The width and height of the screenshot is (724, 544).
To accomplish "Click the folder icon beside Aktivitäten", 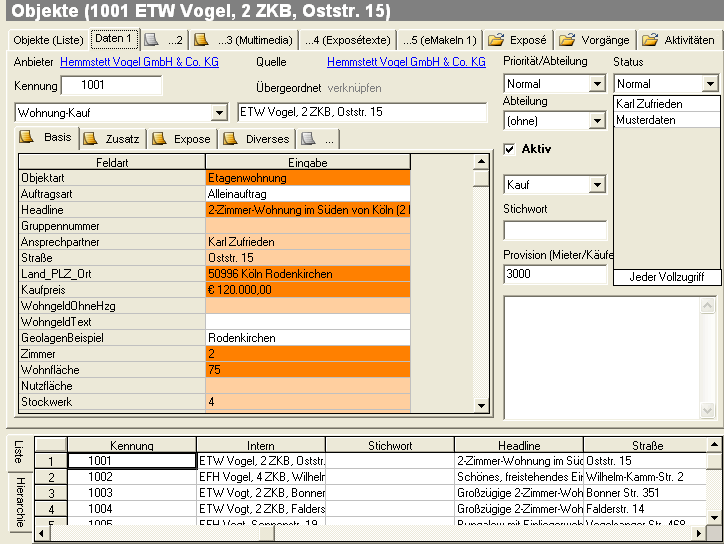I will coord(650,40).
